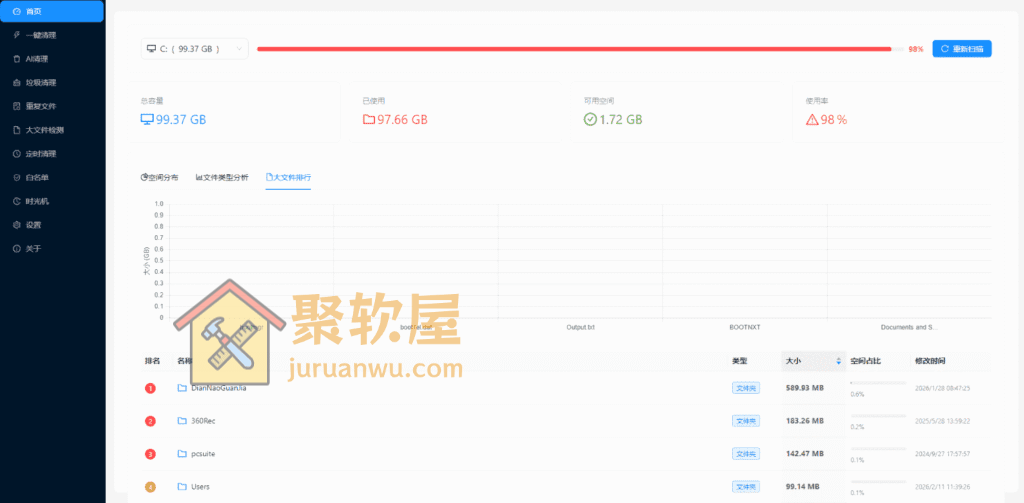The width and height of the screenshot is (1024, 503).
Task: Click folder icon of pcsuite row
Action: click(x=182, y=453)
